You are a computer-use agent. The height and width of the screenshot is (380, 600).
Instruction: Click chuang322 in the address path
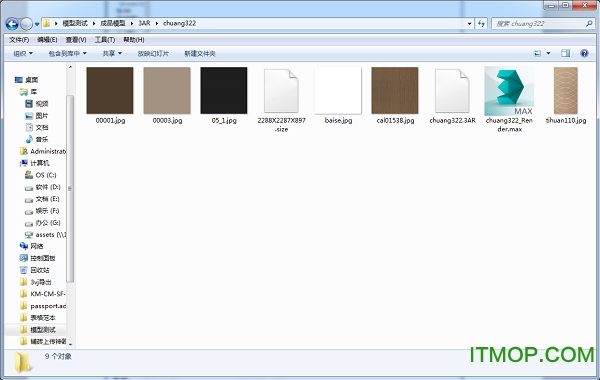pyautogui.click(x=179, y=23)
